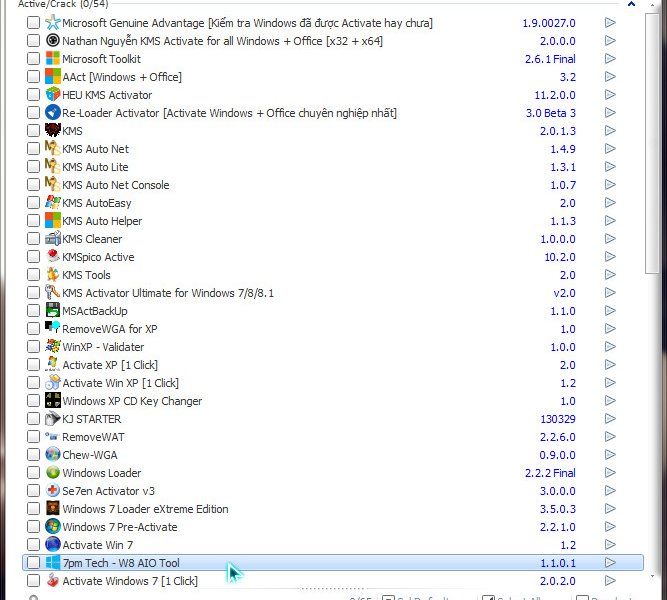Click version "11.2.0.0" of HEU KMS Activator
The width and height of the screenshot is (667, 600).
click(555, 94)
